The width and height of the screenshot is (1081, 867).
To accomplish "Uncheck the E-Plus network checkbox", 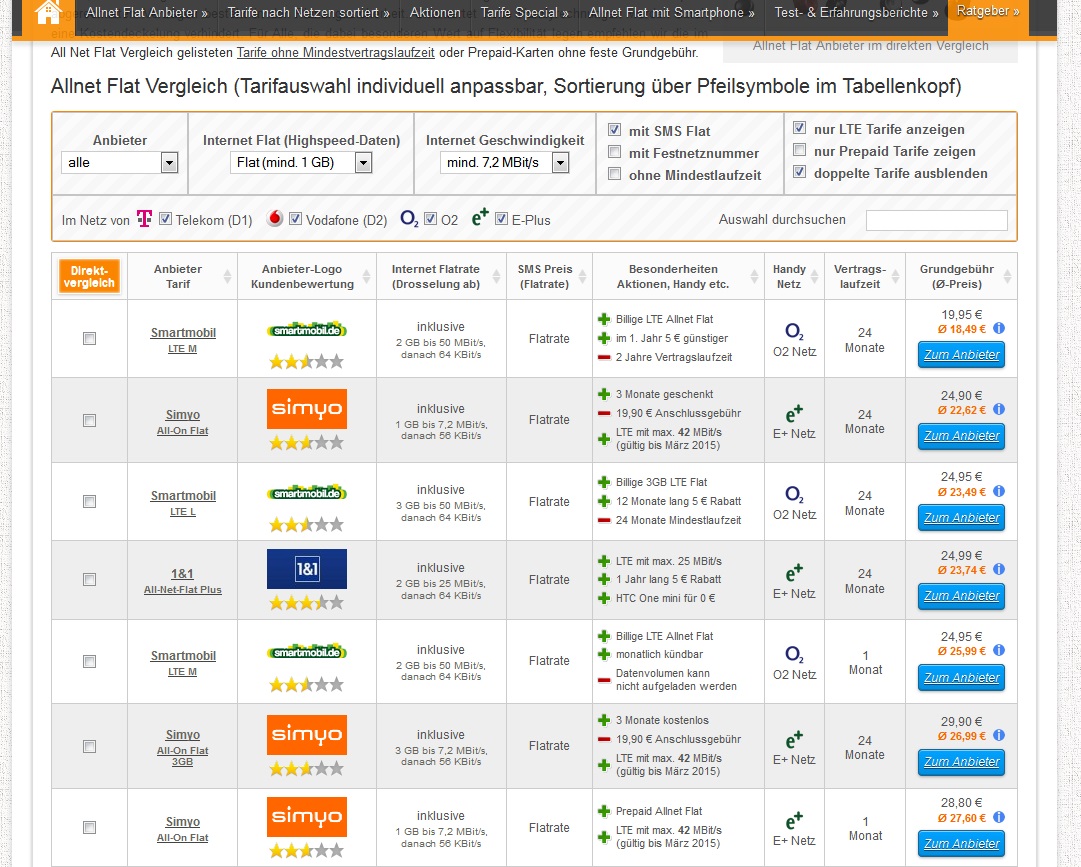I will (x=501, y=218).
